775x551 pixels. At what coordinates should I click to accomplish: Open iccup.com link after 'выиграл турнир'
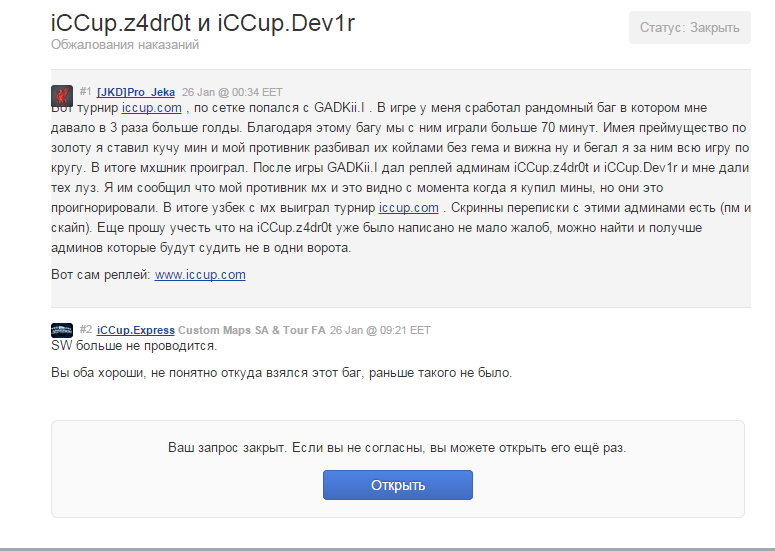click(x=408, y=208)
